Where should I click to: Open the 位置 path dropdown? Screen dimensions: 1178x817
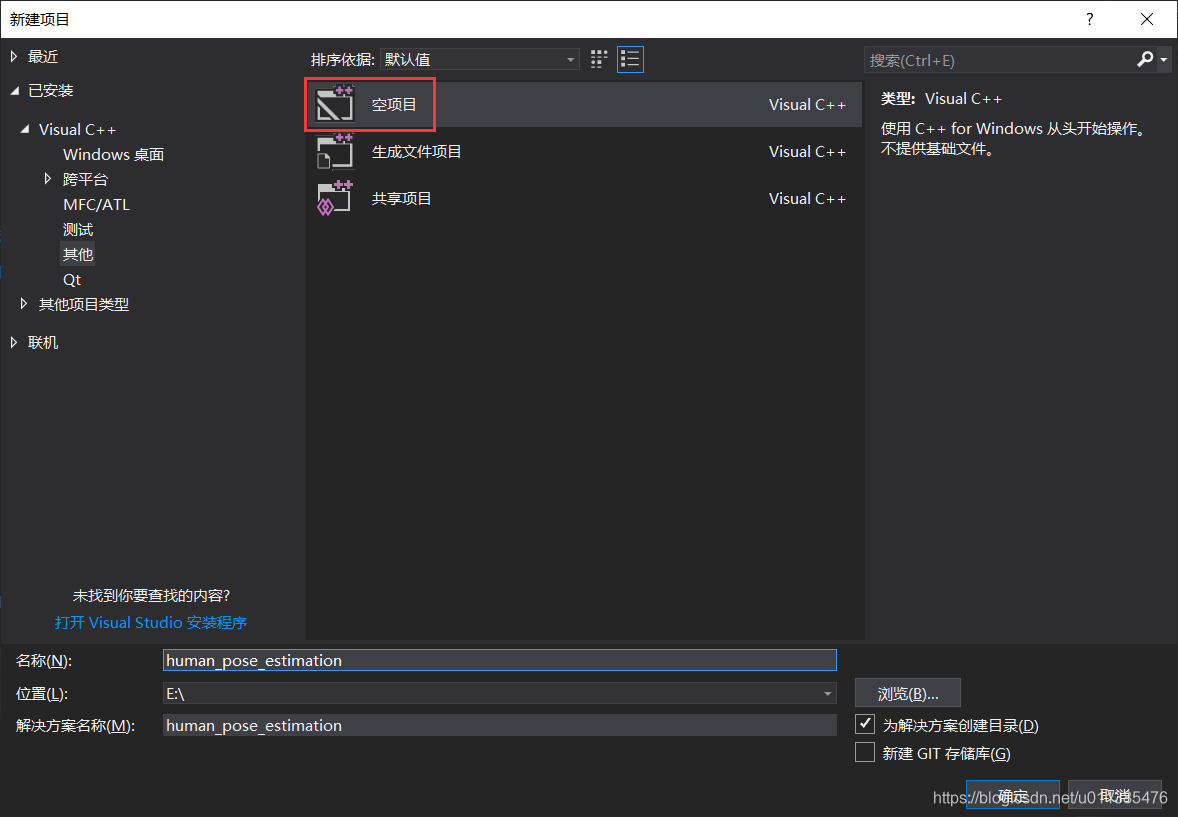[x=827, y=693]
